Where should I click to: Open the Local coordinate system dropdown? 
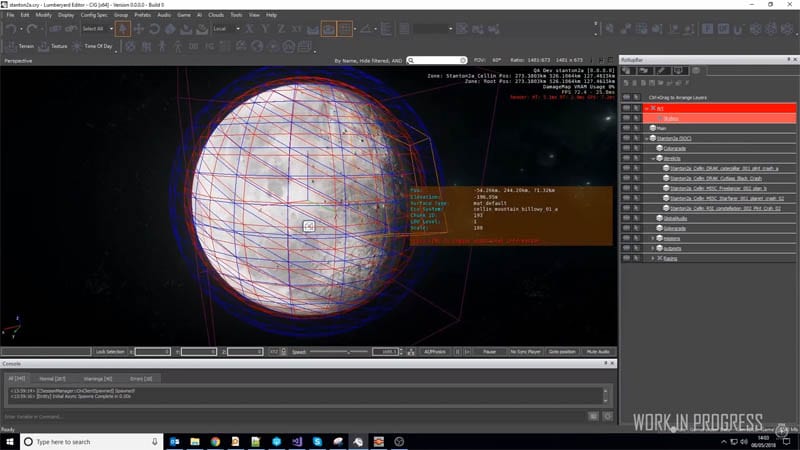point(226,29)
